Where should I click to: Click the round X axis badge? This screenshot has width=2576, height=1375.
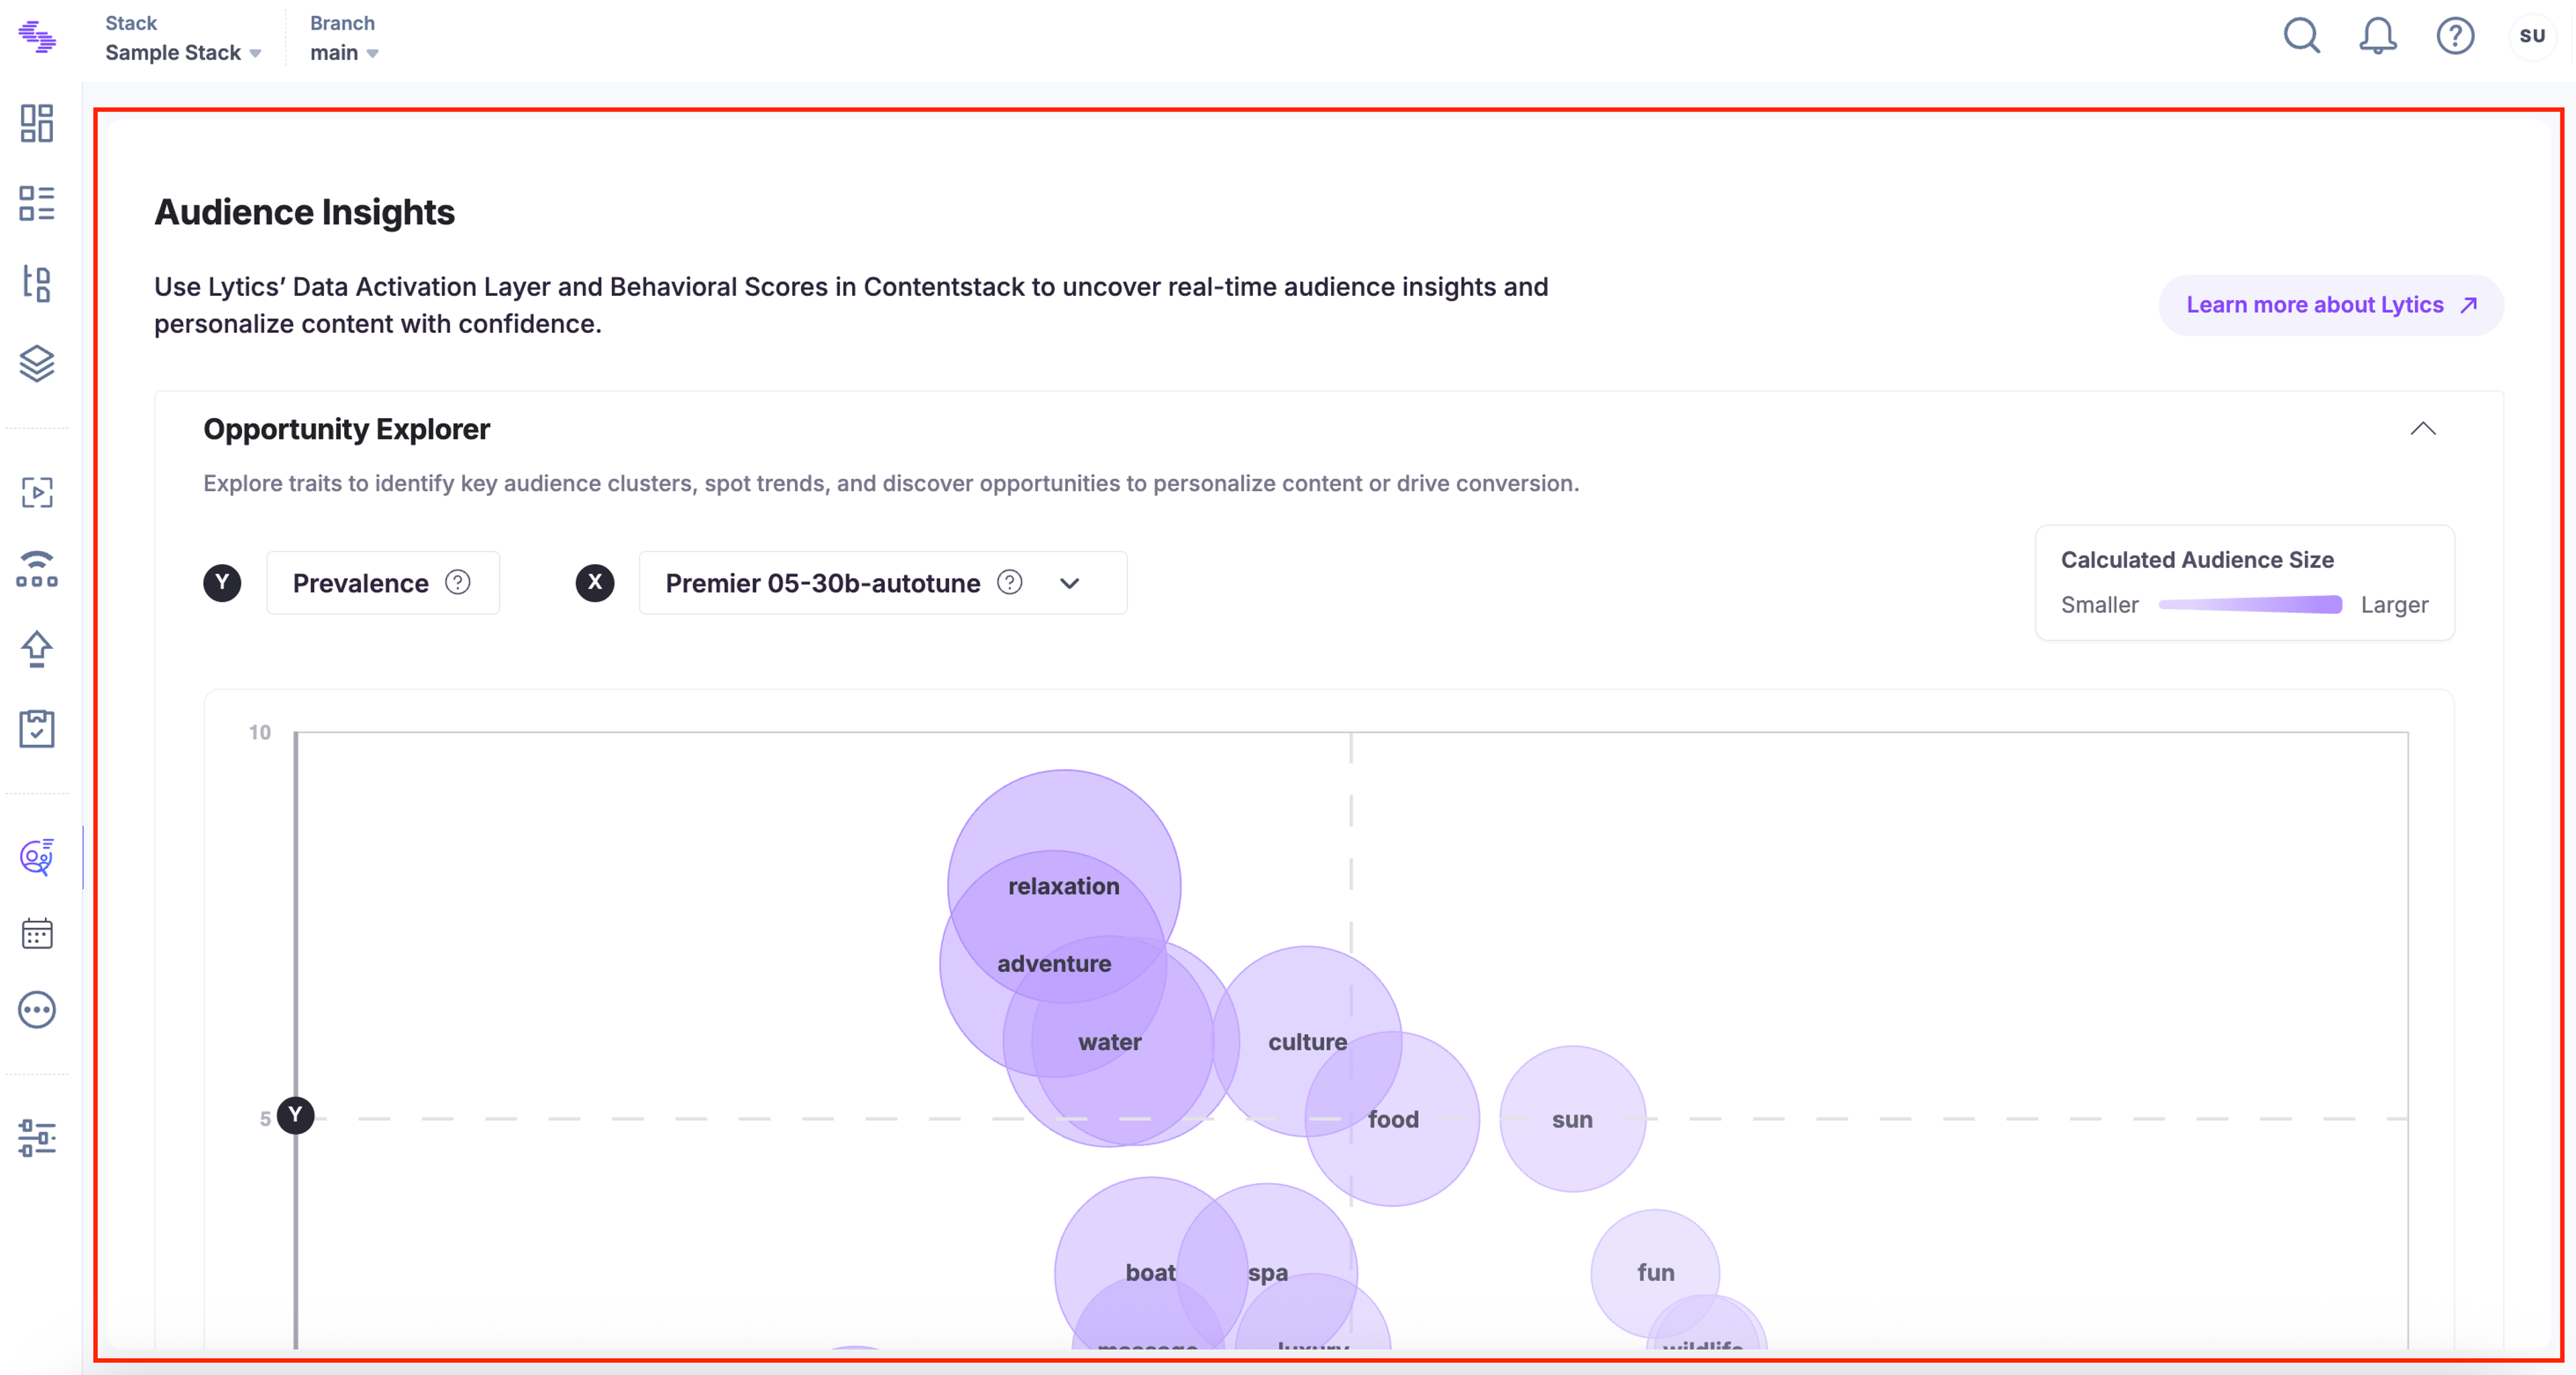595,583
